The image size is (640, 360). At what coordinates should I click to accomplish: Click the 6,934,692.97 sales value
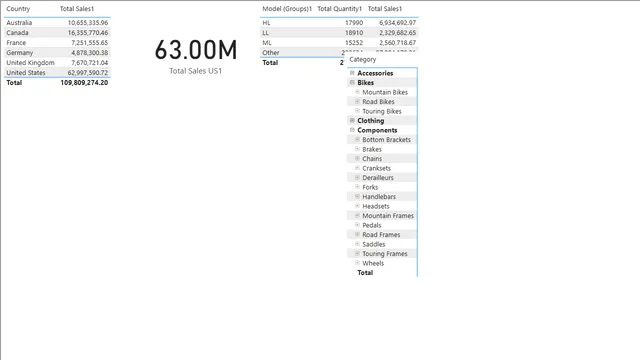[398, 23]
